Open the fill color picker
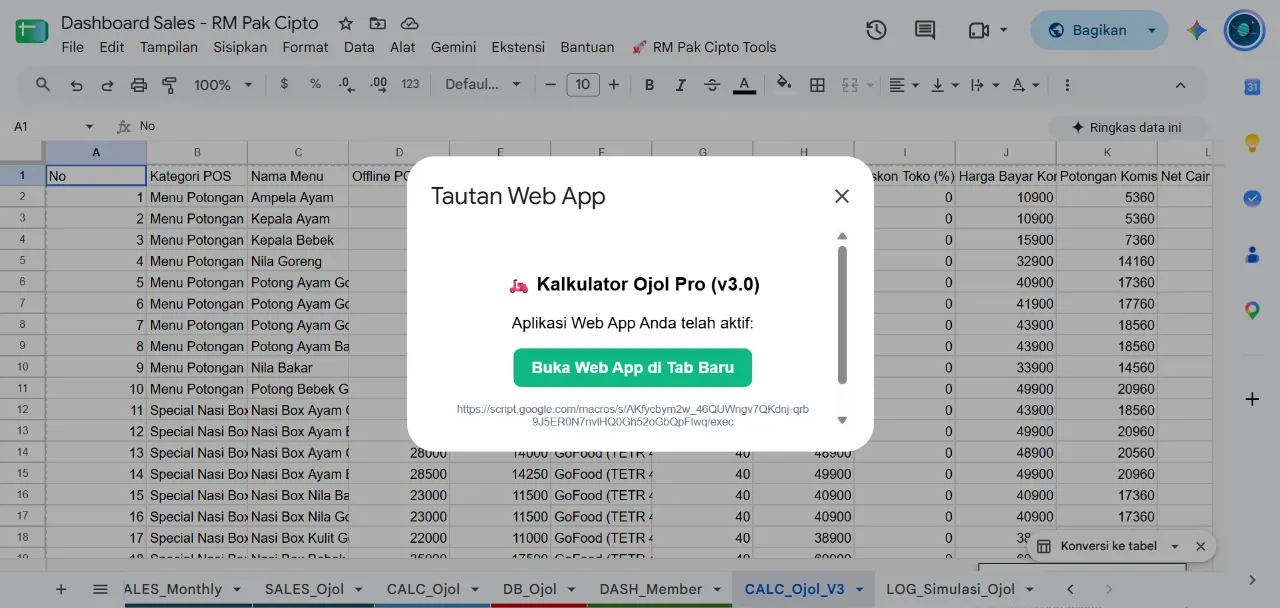 coord(784,85)
